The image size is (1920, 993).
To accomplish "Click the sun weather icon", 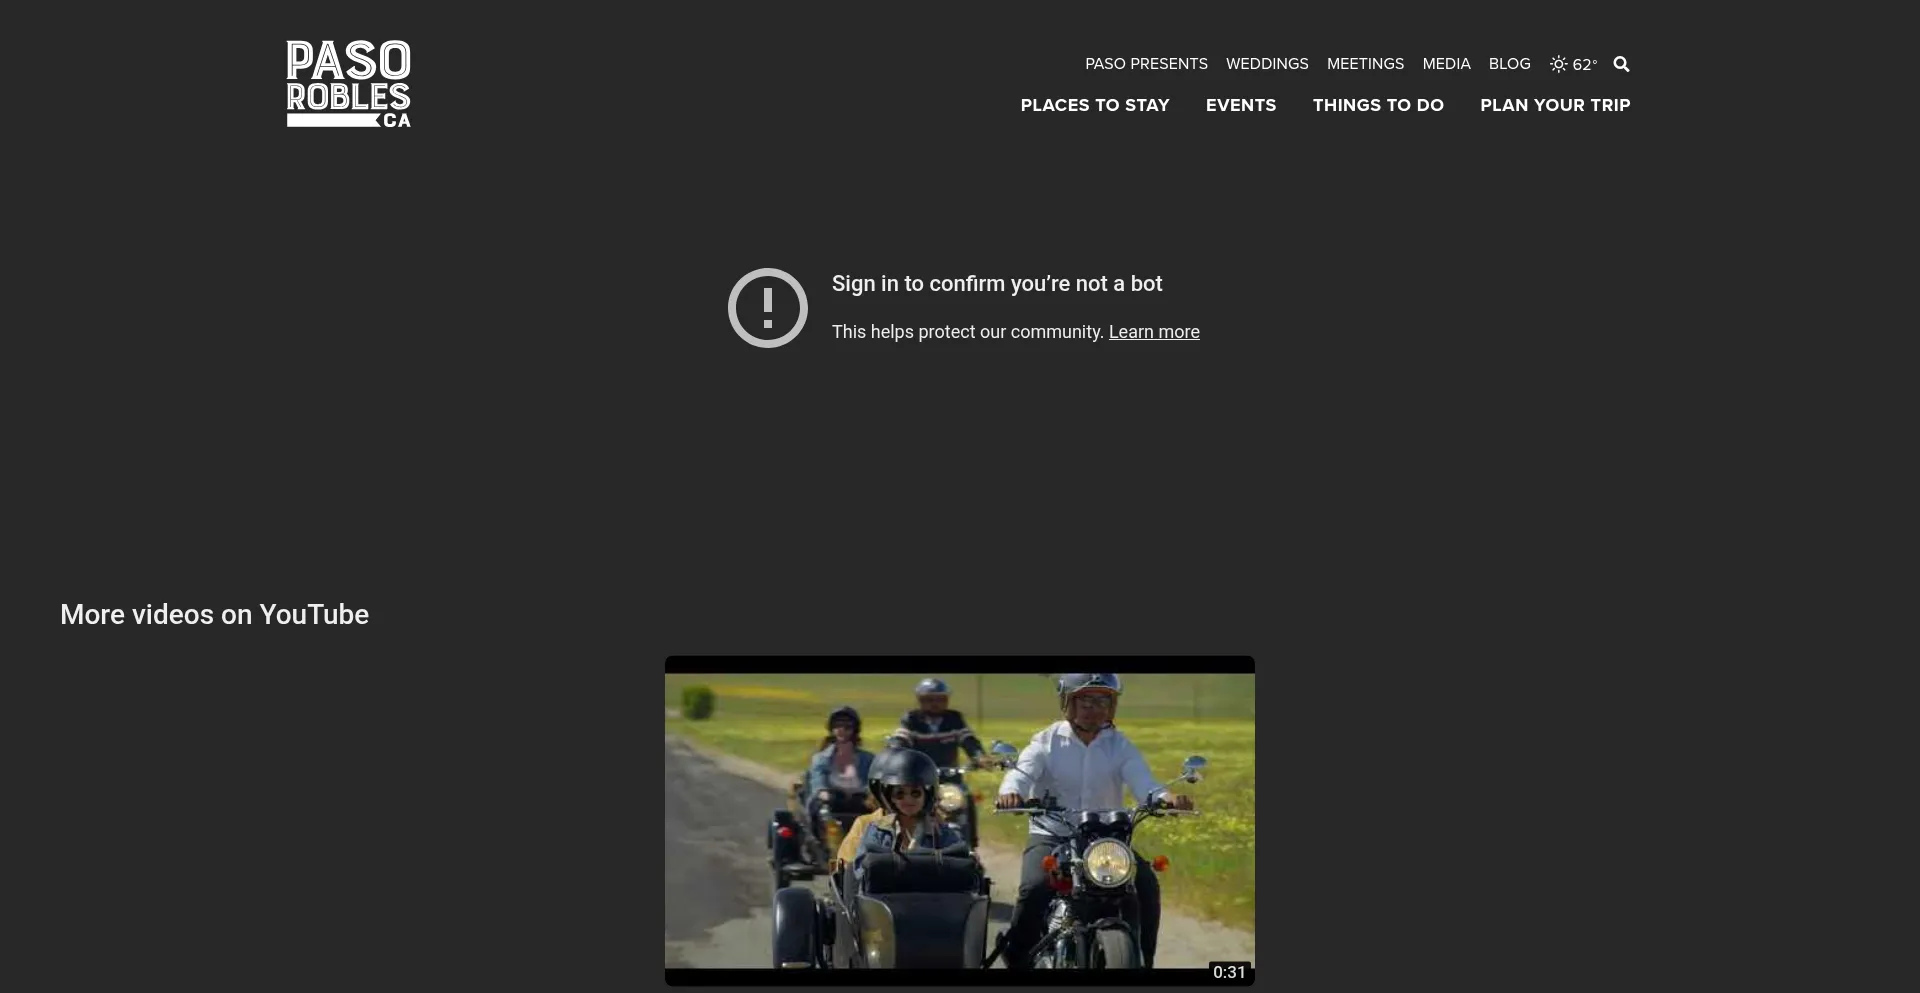I will click(1558, 64).
